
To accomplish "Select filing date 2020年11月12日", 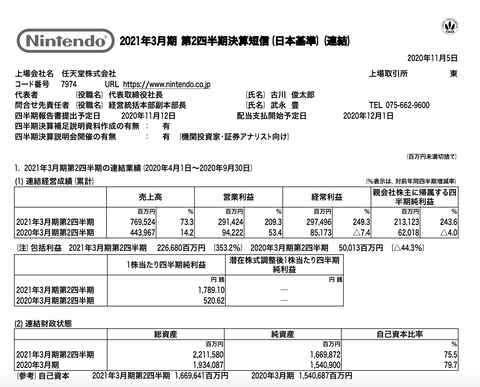I will (x=148, y=116).
